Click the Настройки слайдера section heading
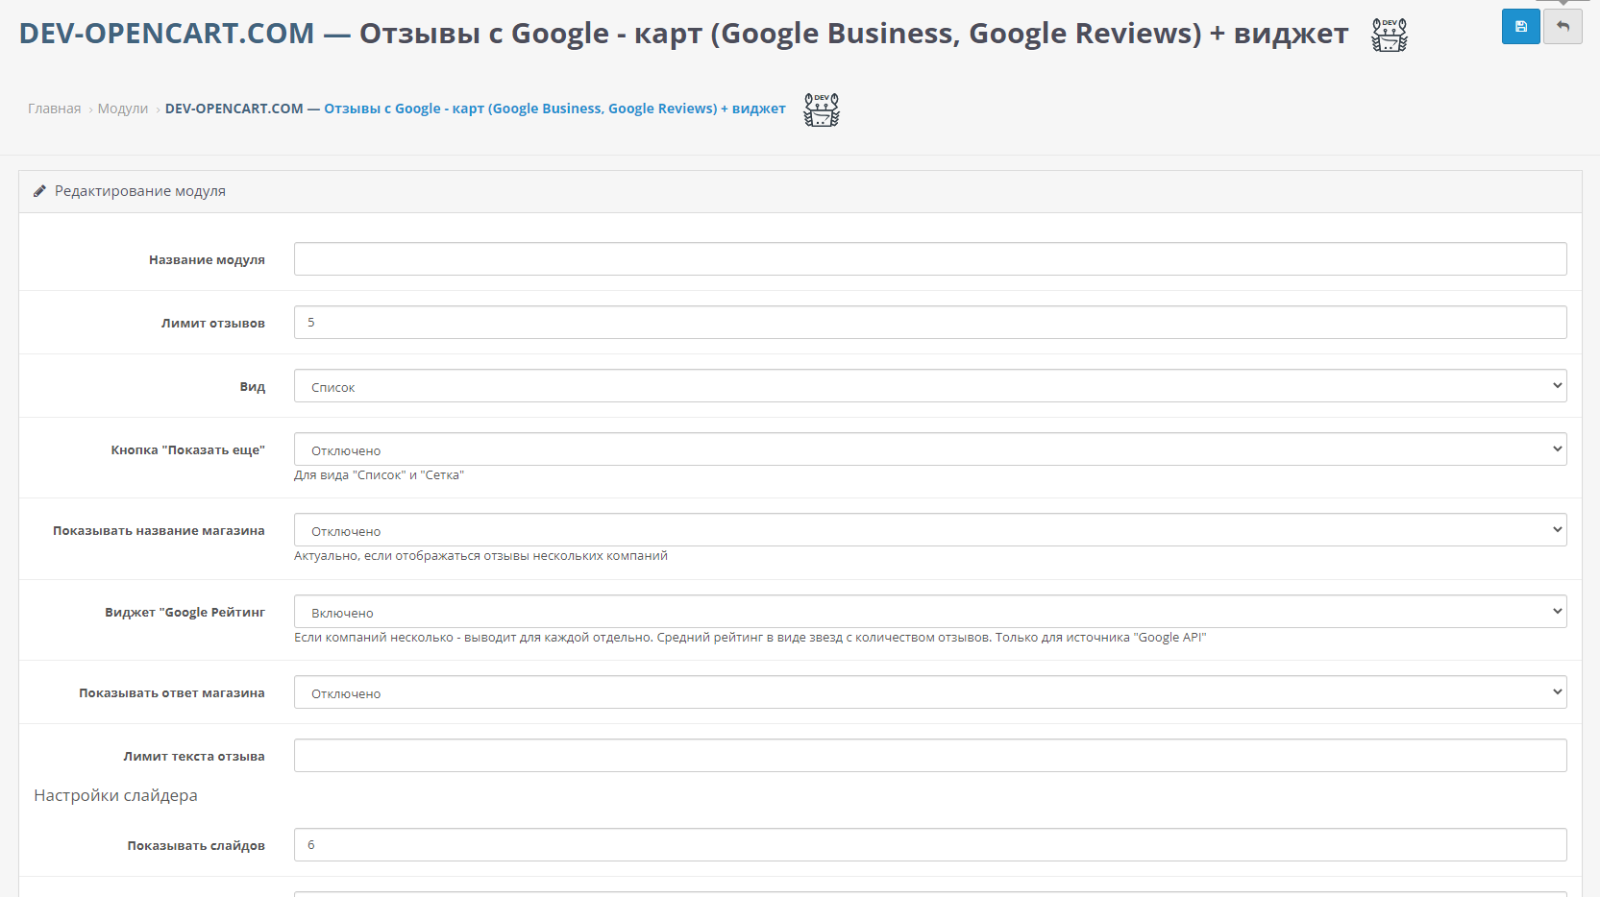 pos(116,796)
